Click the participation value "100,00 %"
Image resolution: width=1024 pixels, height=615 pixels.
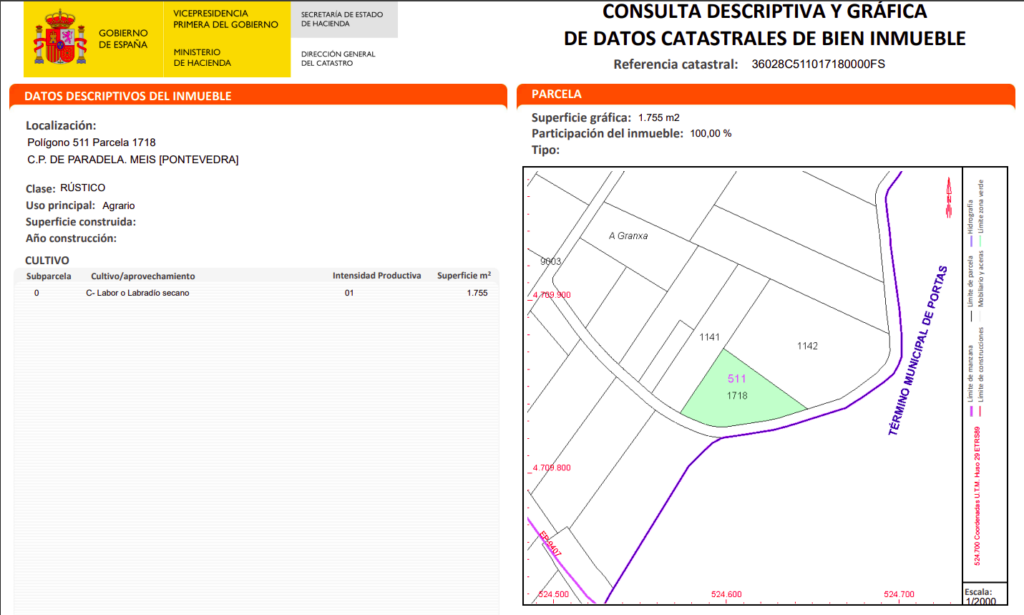[711, 133]
